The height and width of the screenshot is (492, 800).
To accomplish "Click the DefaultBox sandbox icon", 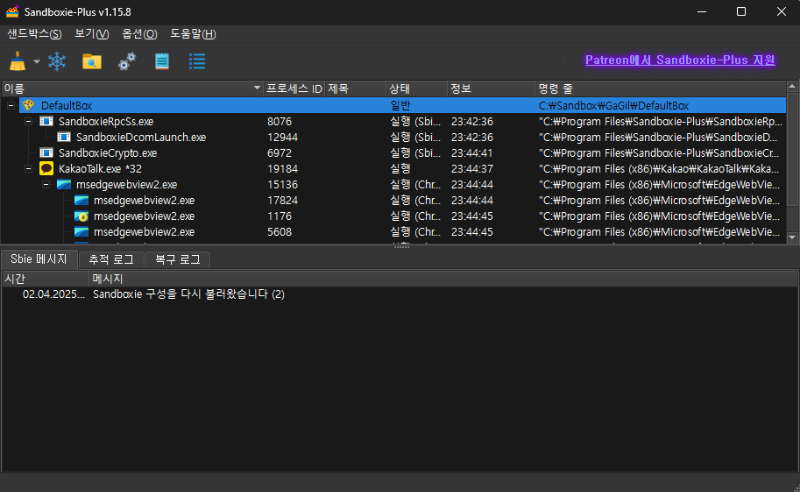I will pos(29,106).
